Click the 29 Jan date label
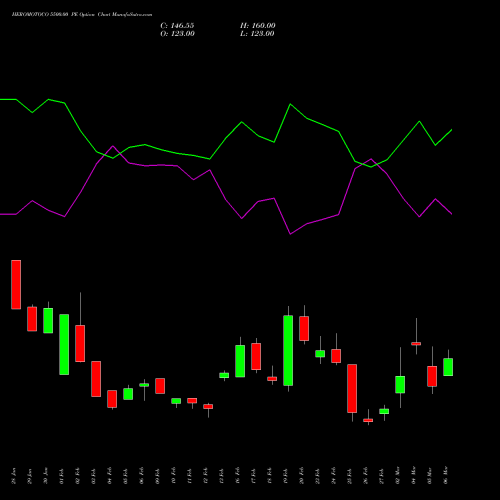This screenshot has height=500, width=500. point(30,476)
